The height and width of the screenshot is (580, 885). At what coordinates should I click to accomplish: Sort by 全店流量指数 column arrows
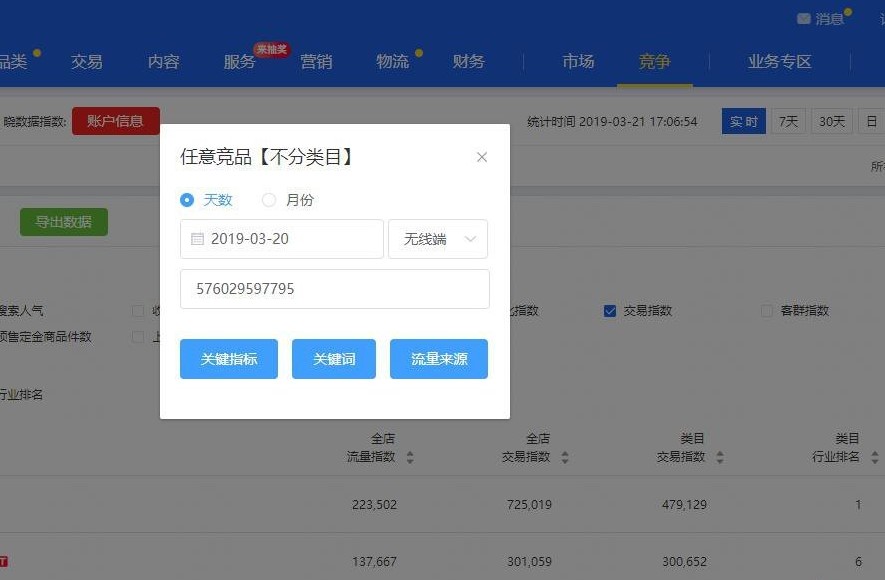click(x=410, y=457)
